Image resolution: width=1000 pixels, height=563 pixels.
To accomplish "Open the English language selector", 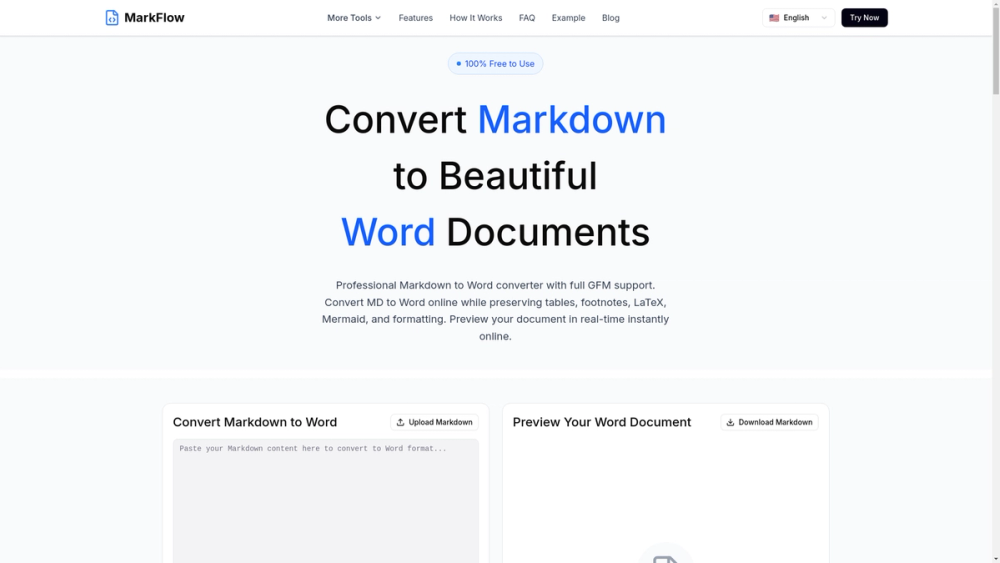I will (x=798, y=18).
